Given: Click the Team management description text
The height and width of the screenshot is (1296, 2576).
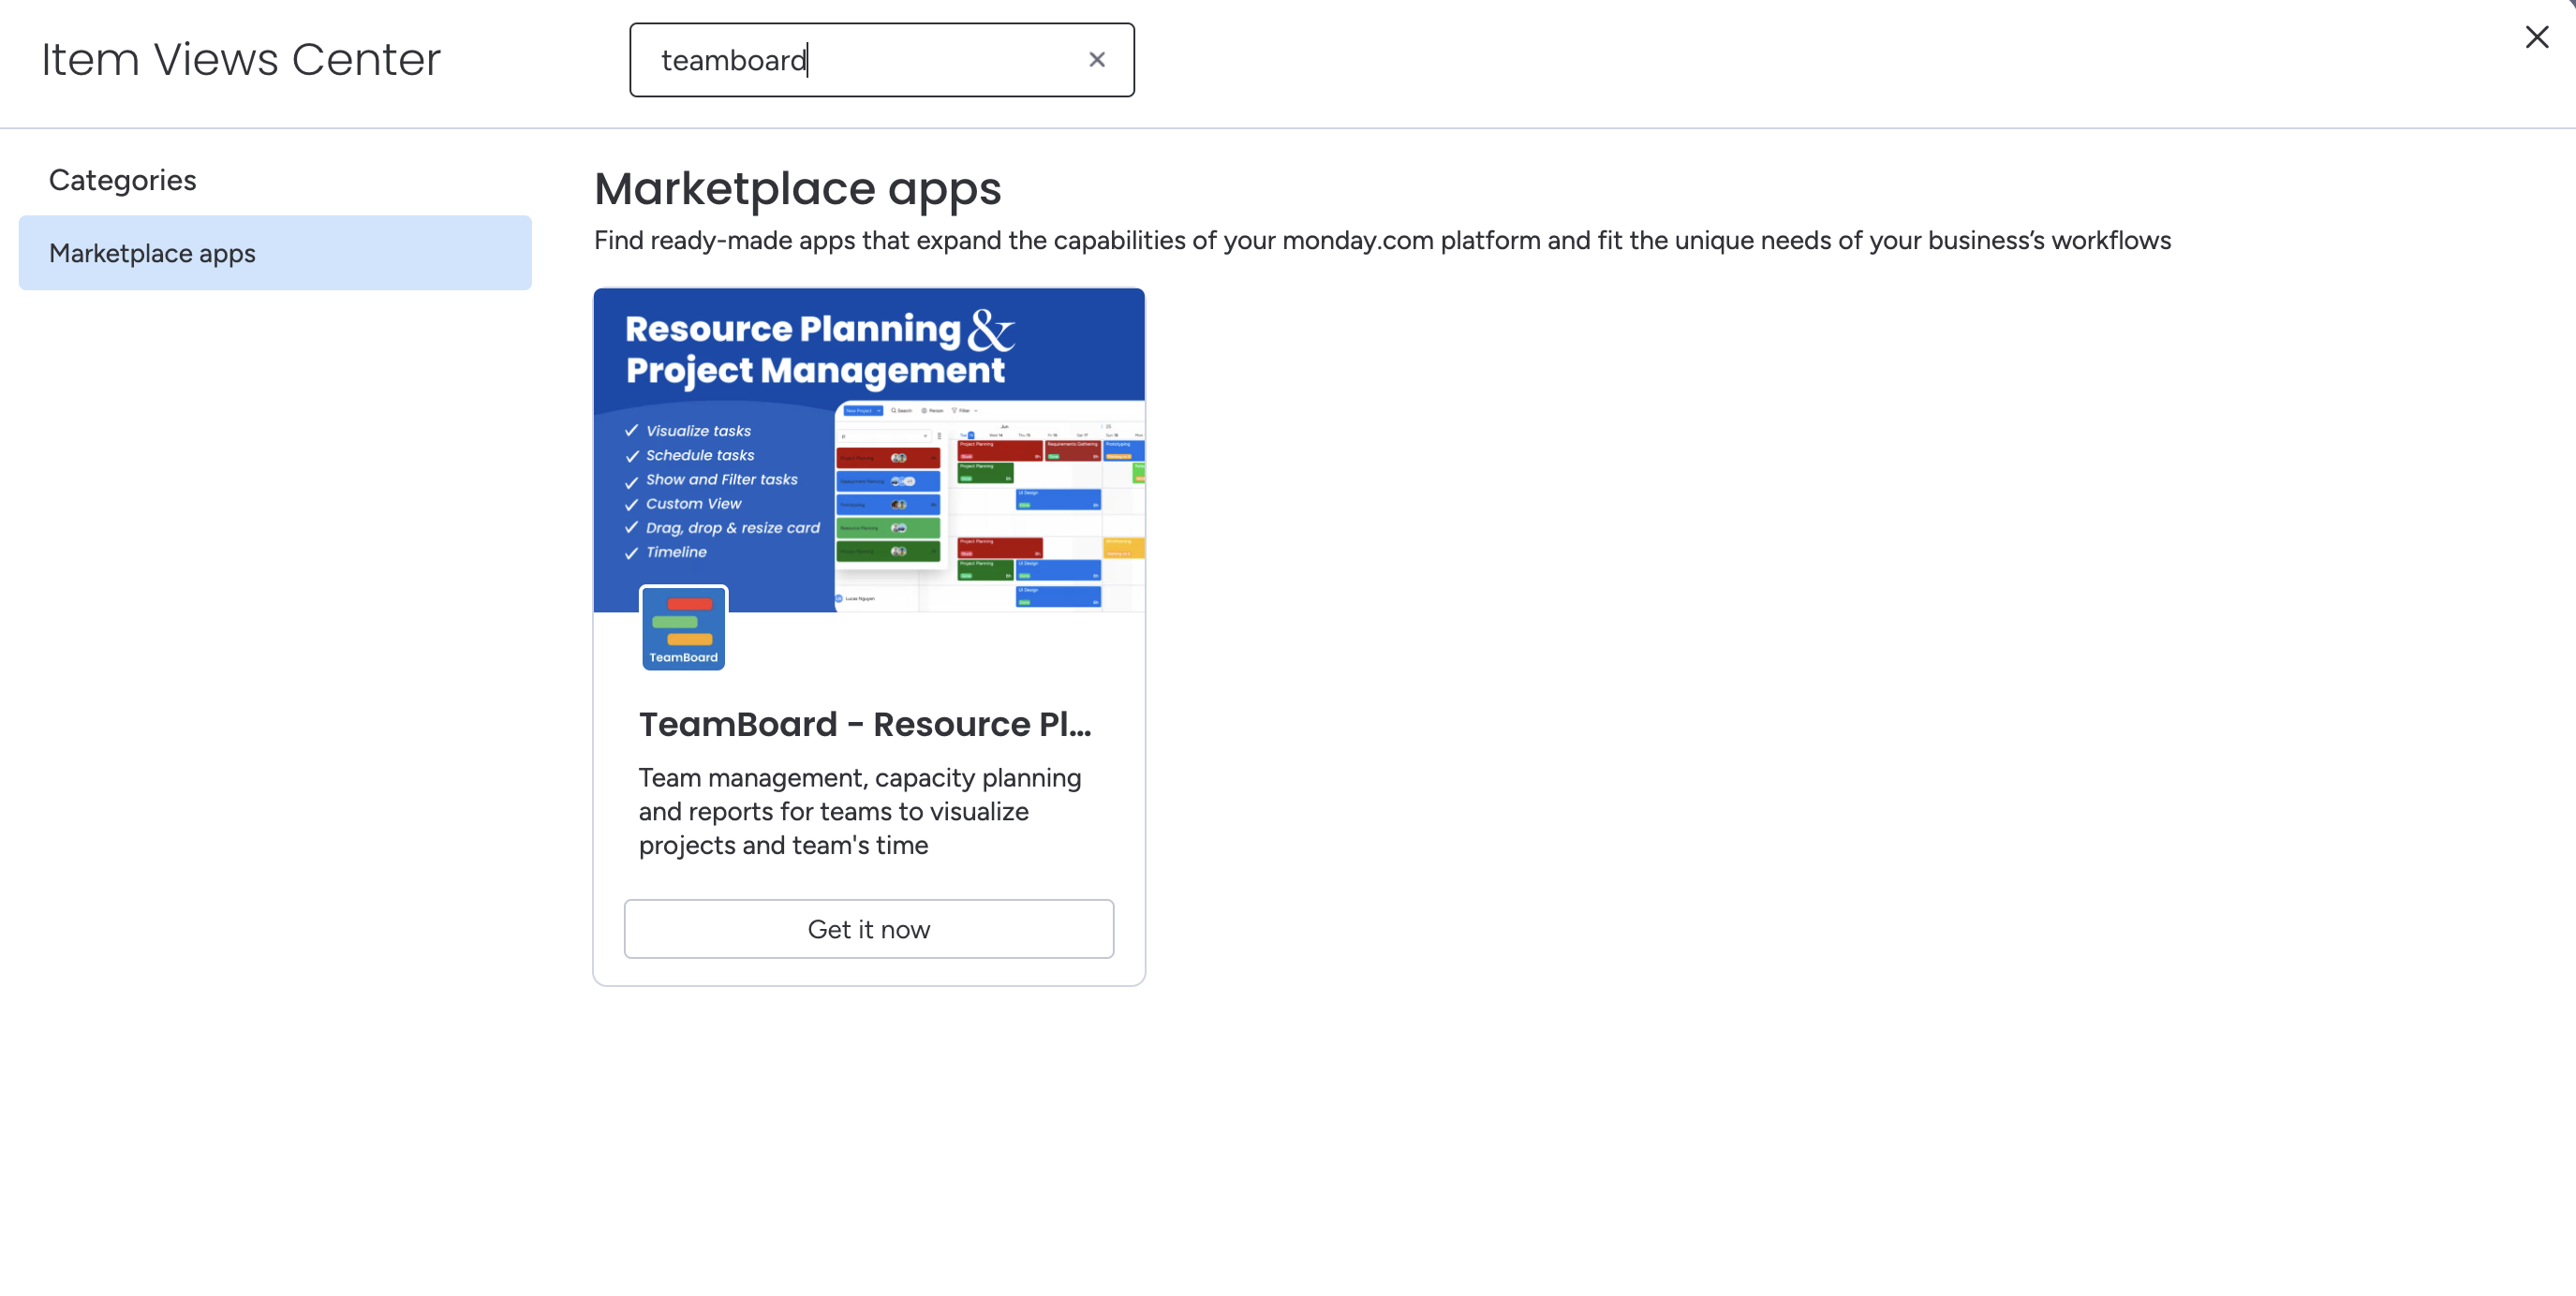Looking at the screenshot, I should click(x=860, y=811).
